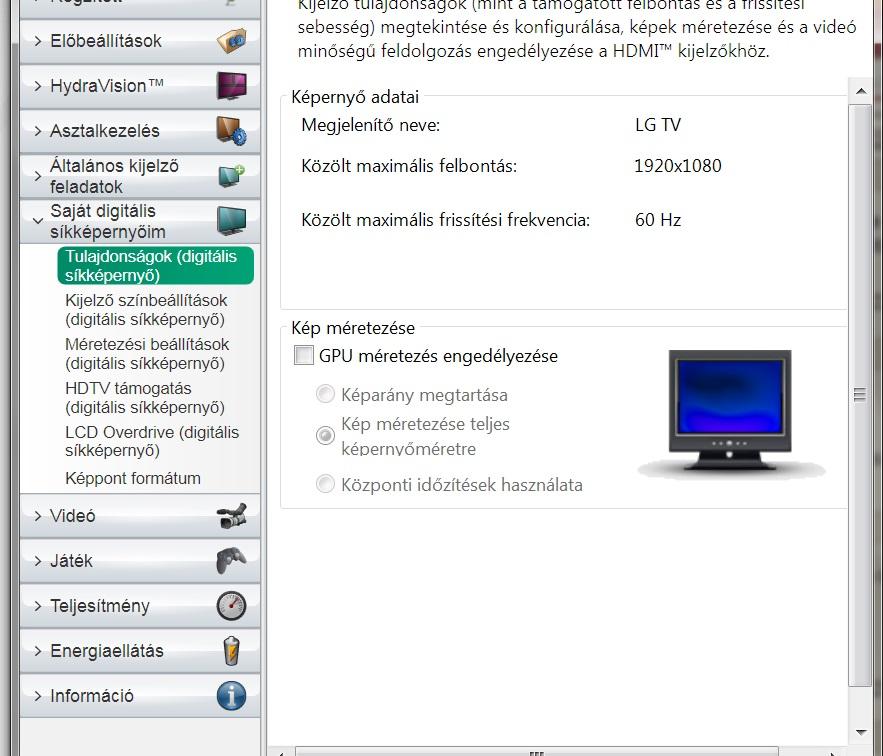
Task: Click the Előbeállítások presets icon
Action: tap(231, 41)
